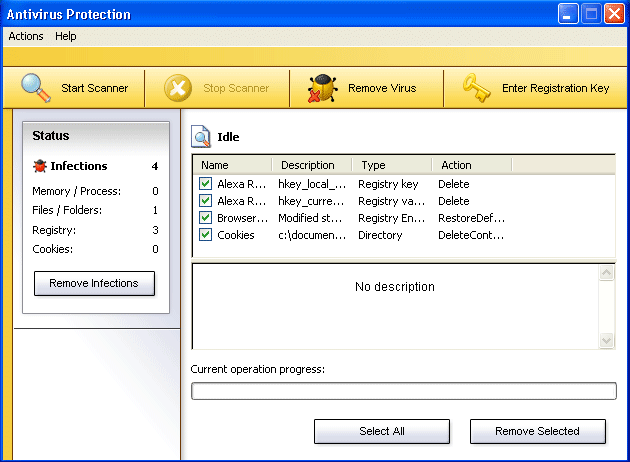Click the Remove Selected button

pos(537,431)
